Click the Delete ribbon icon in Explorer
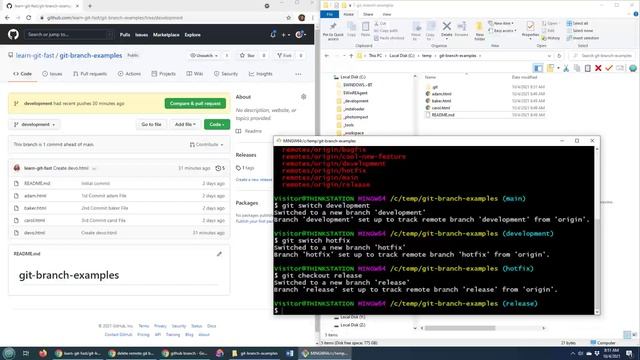Image resolution: width=640 pixels, height=360 pixels. (x=447, y=29)
